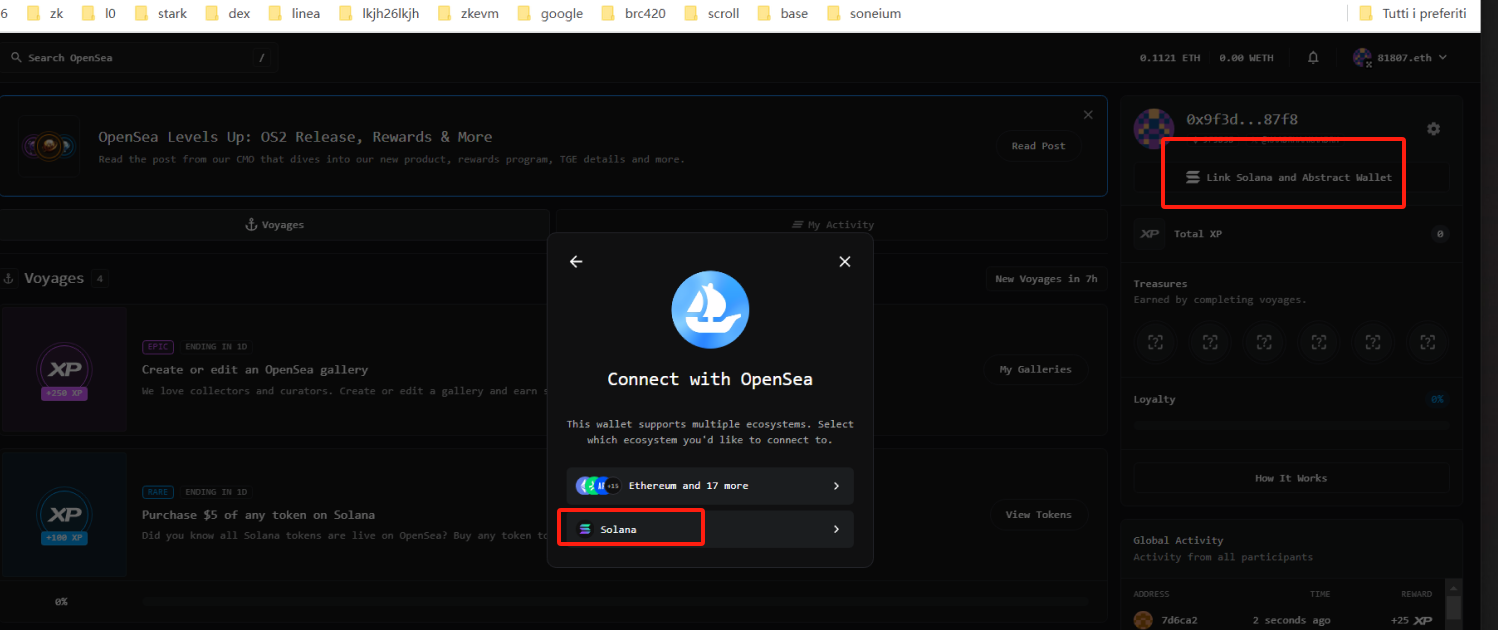Open the How It Works button
The height and width of the screenshot is (630, 1498).
tap(1291, 478)
